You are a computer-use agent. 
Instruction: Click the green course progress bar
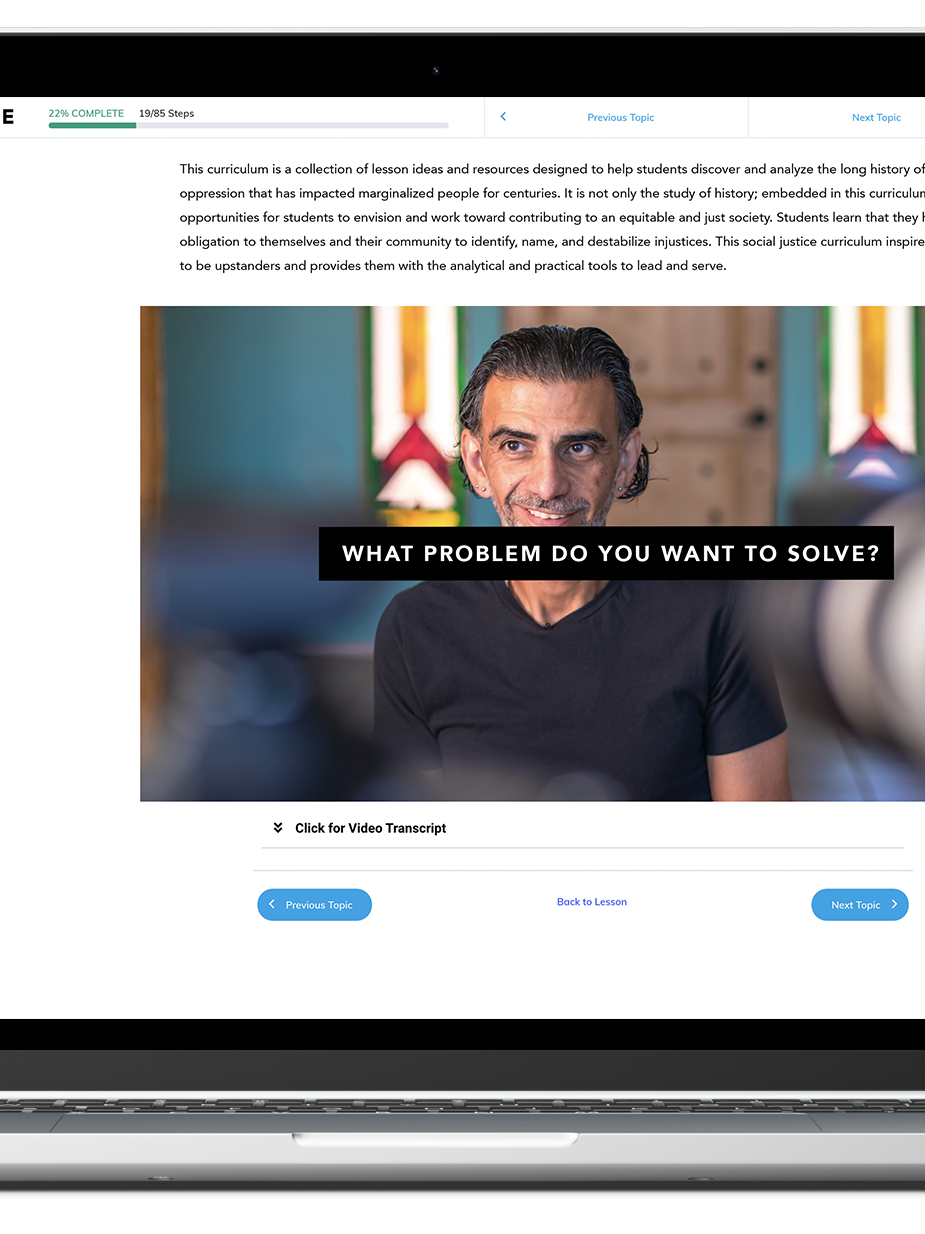click(92, 125)
